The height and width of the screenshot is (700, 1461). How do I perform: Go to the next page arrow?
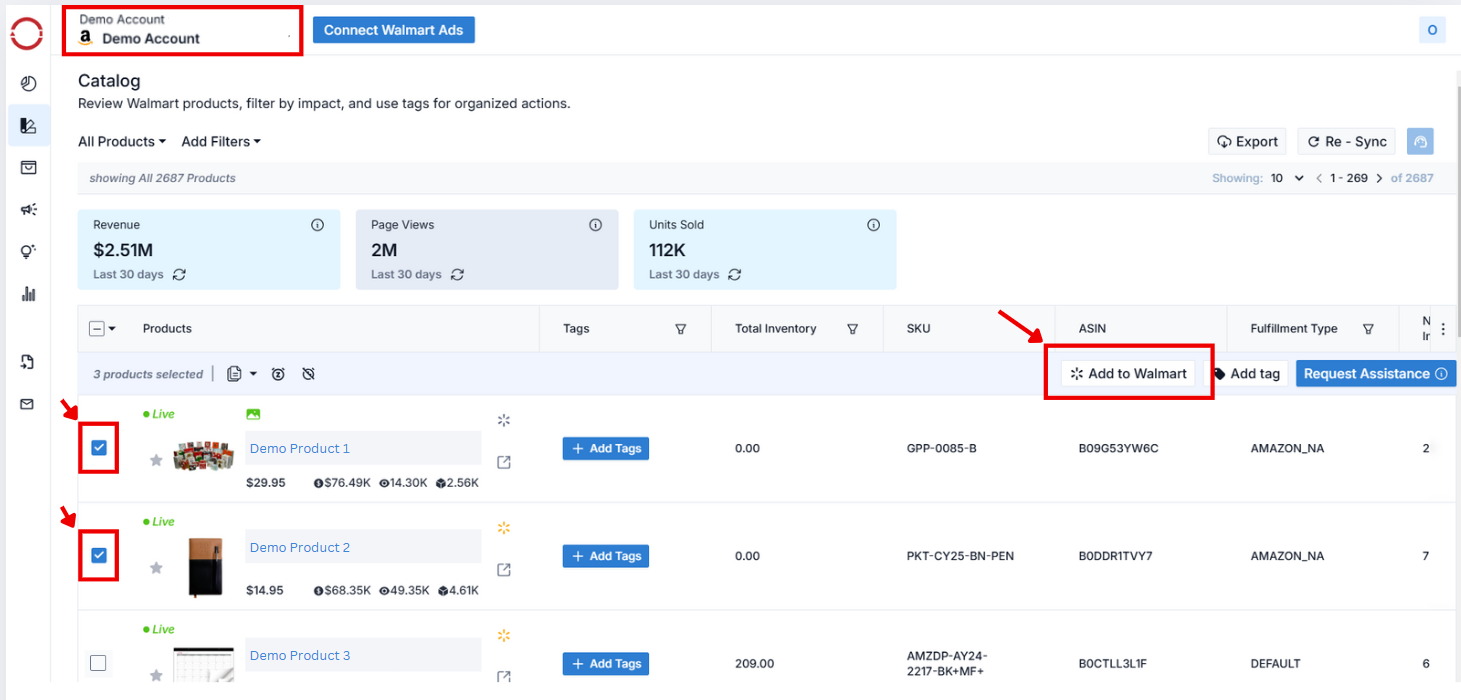coord(1380,178)
